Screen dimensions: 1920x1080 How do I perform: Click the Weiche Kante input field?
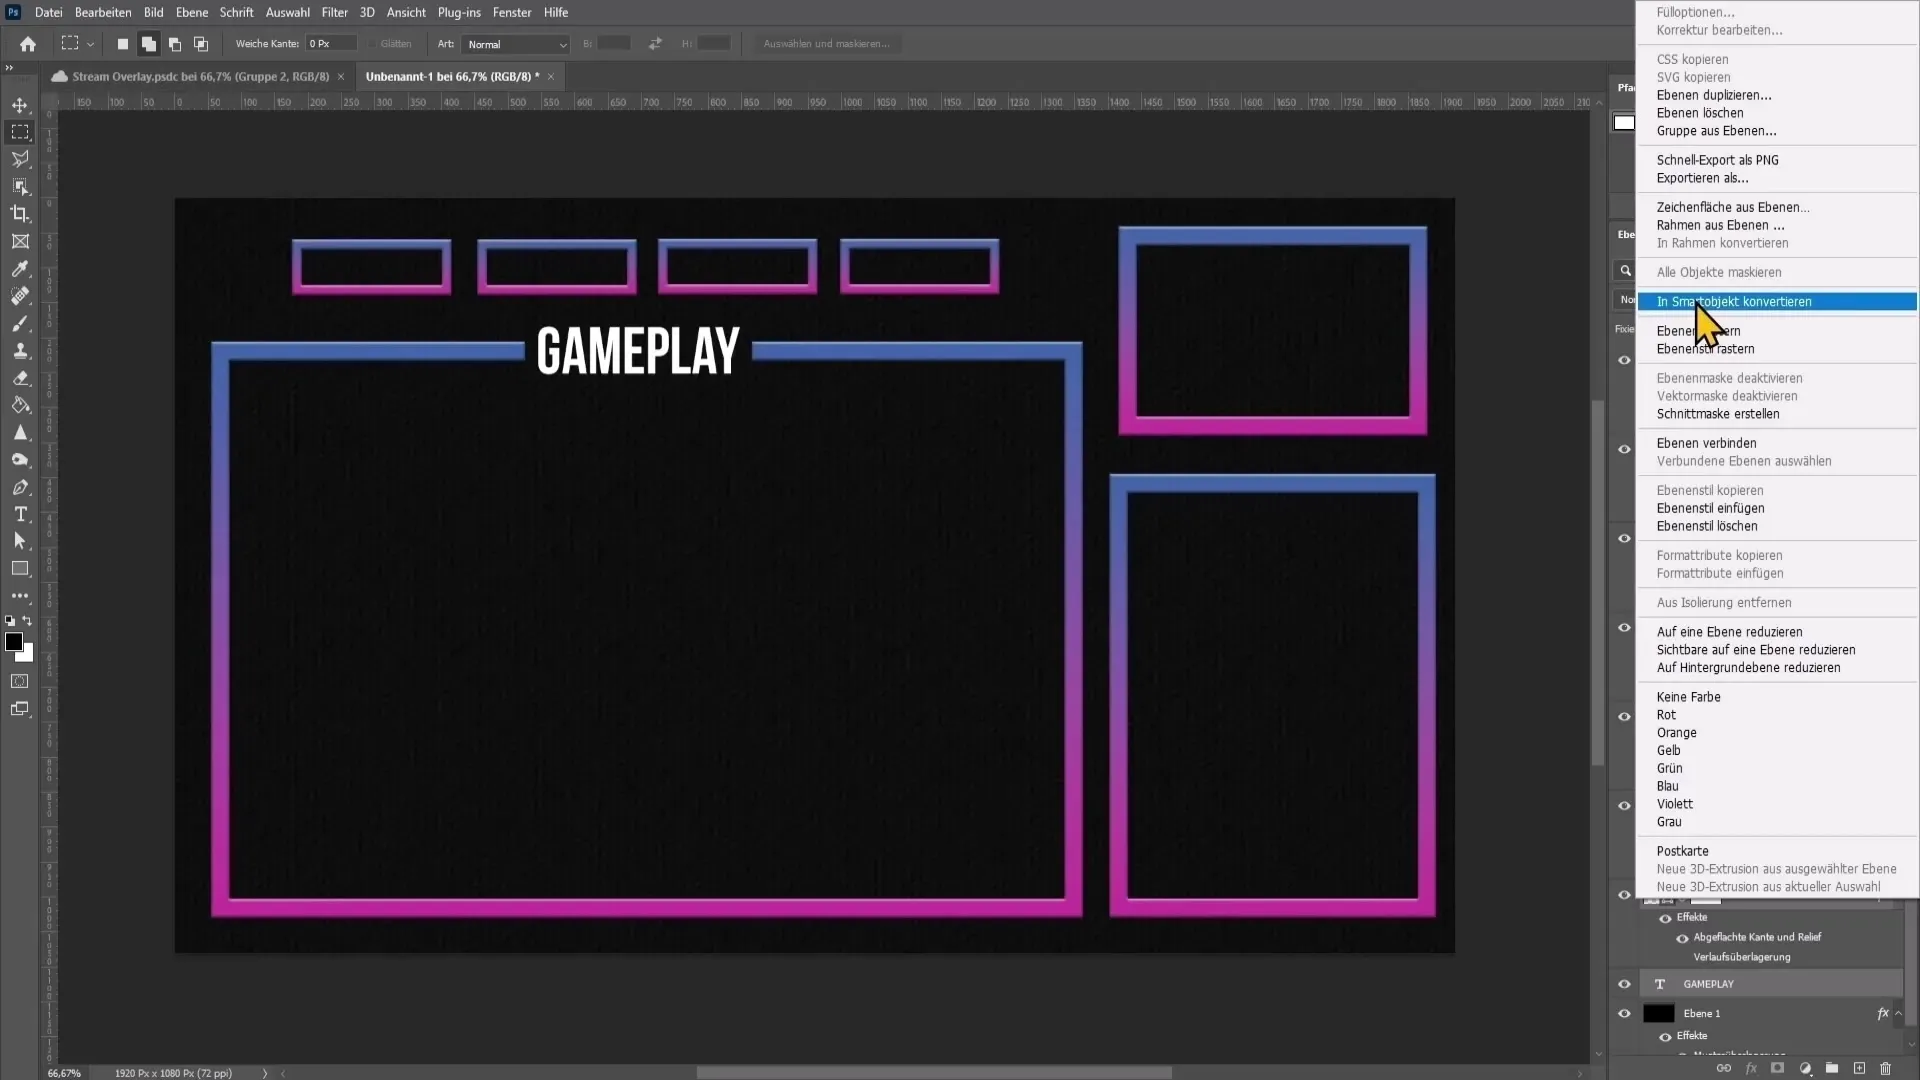331,44
